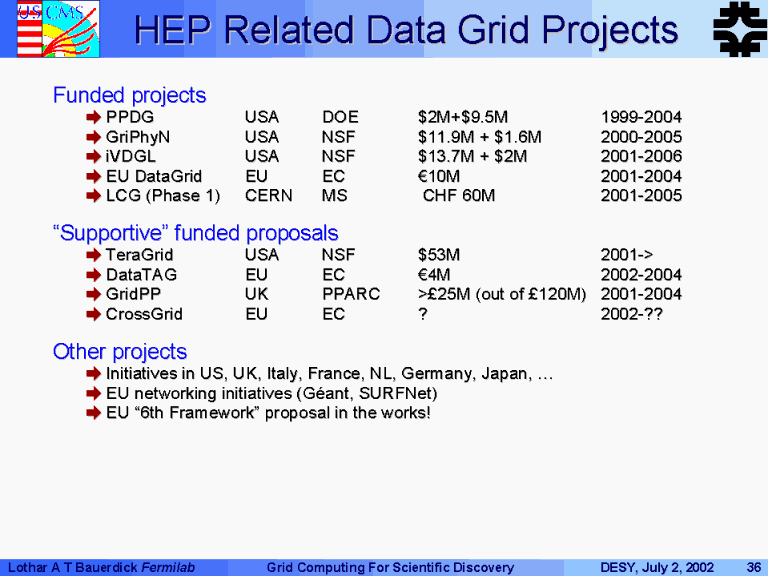768x576 pixels.
Task: Click the PPDG project name
Action: coord(130,117)
